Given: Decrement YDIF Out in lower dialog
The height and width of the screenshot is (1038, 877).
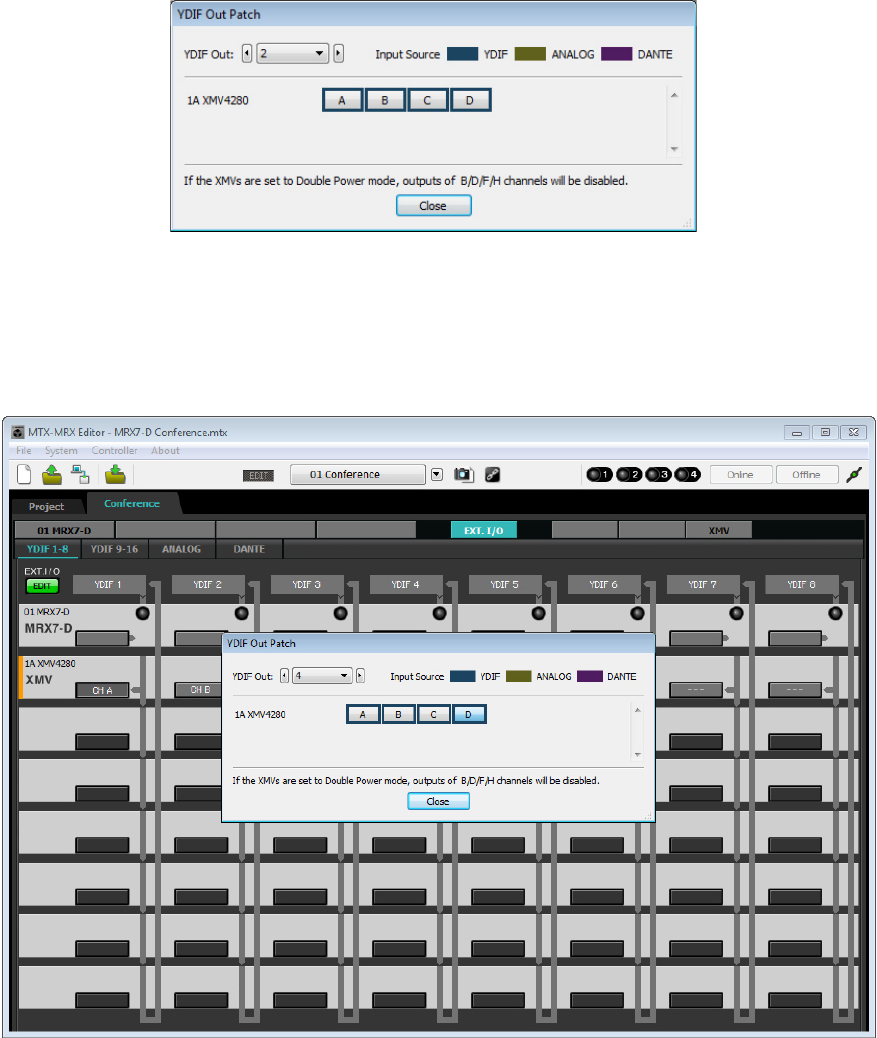Looking at the screenshot, I should [285, 676].
